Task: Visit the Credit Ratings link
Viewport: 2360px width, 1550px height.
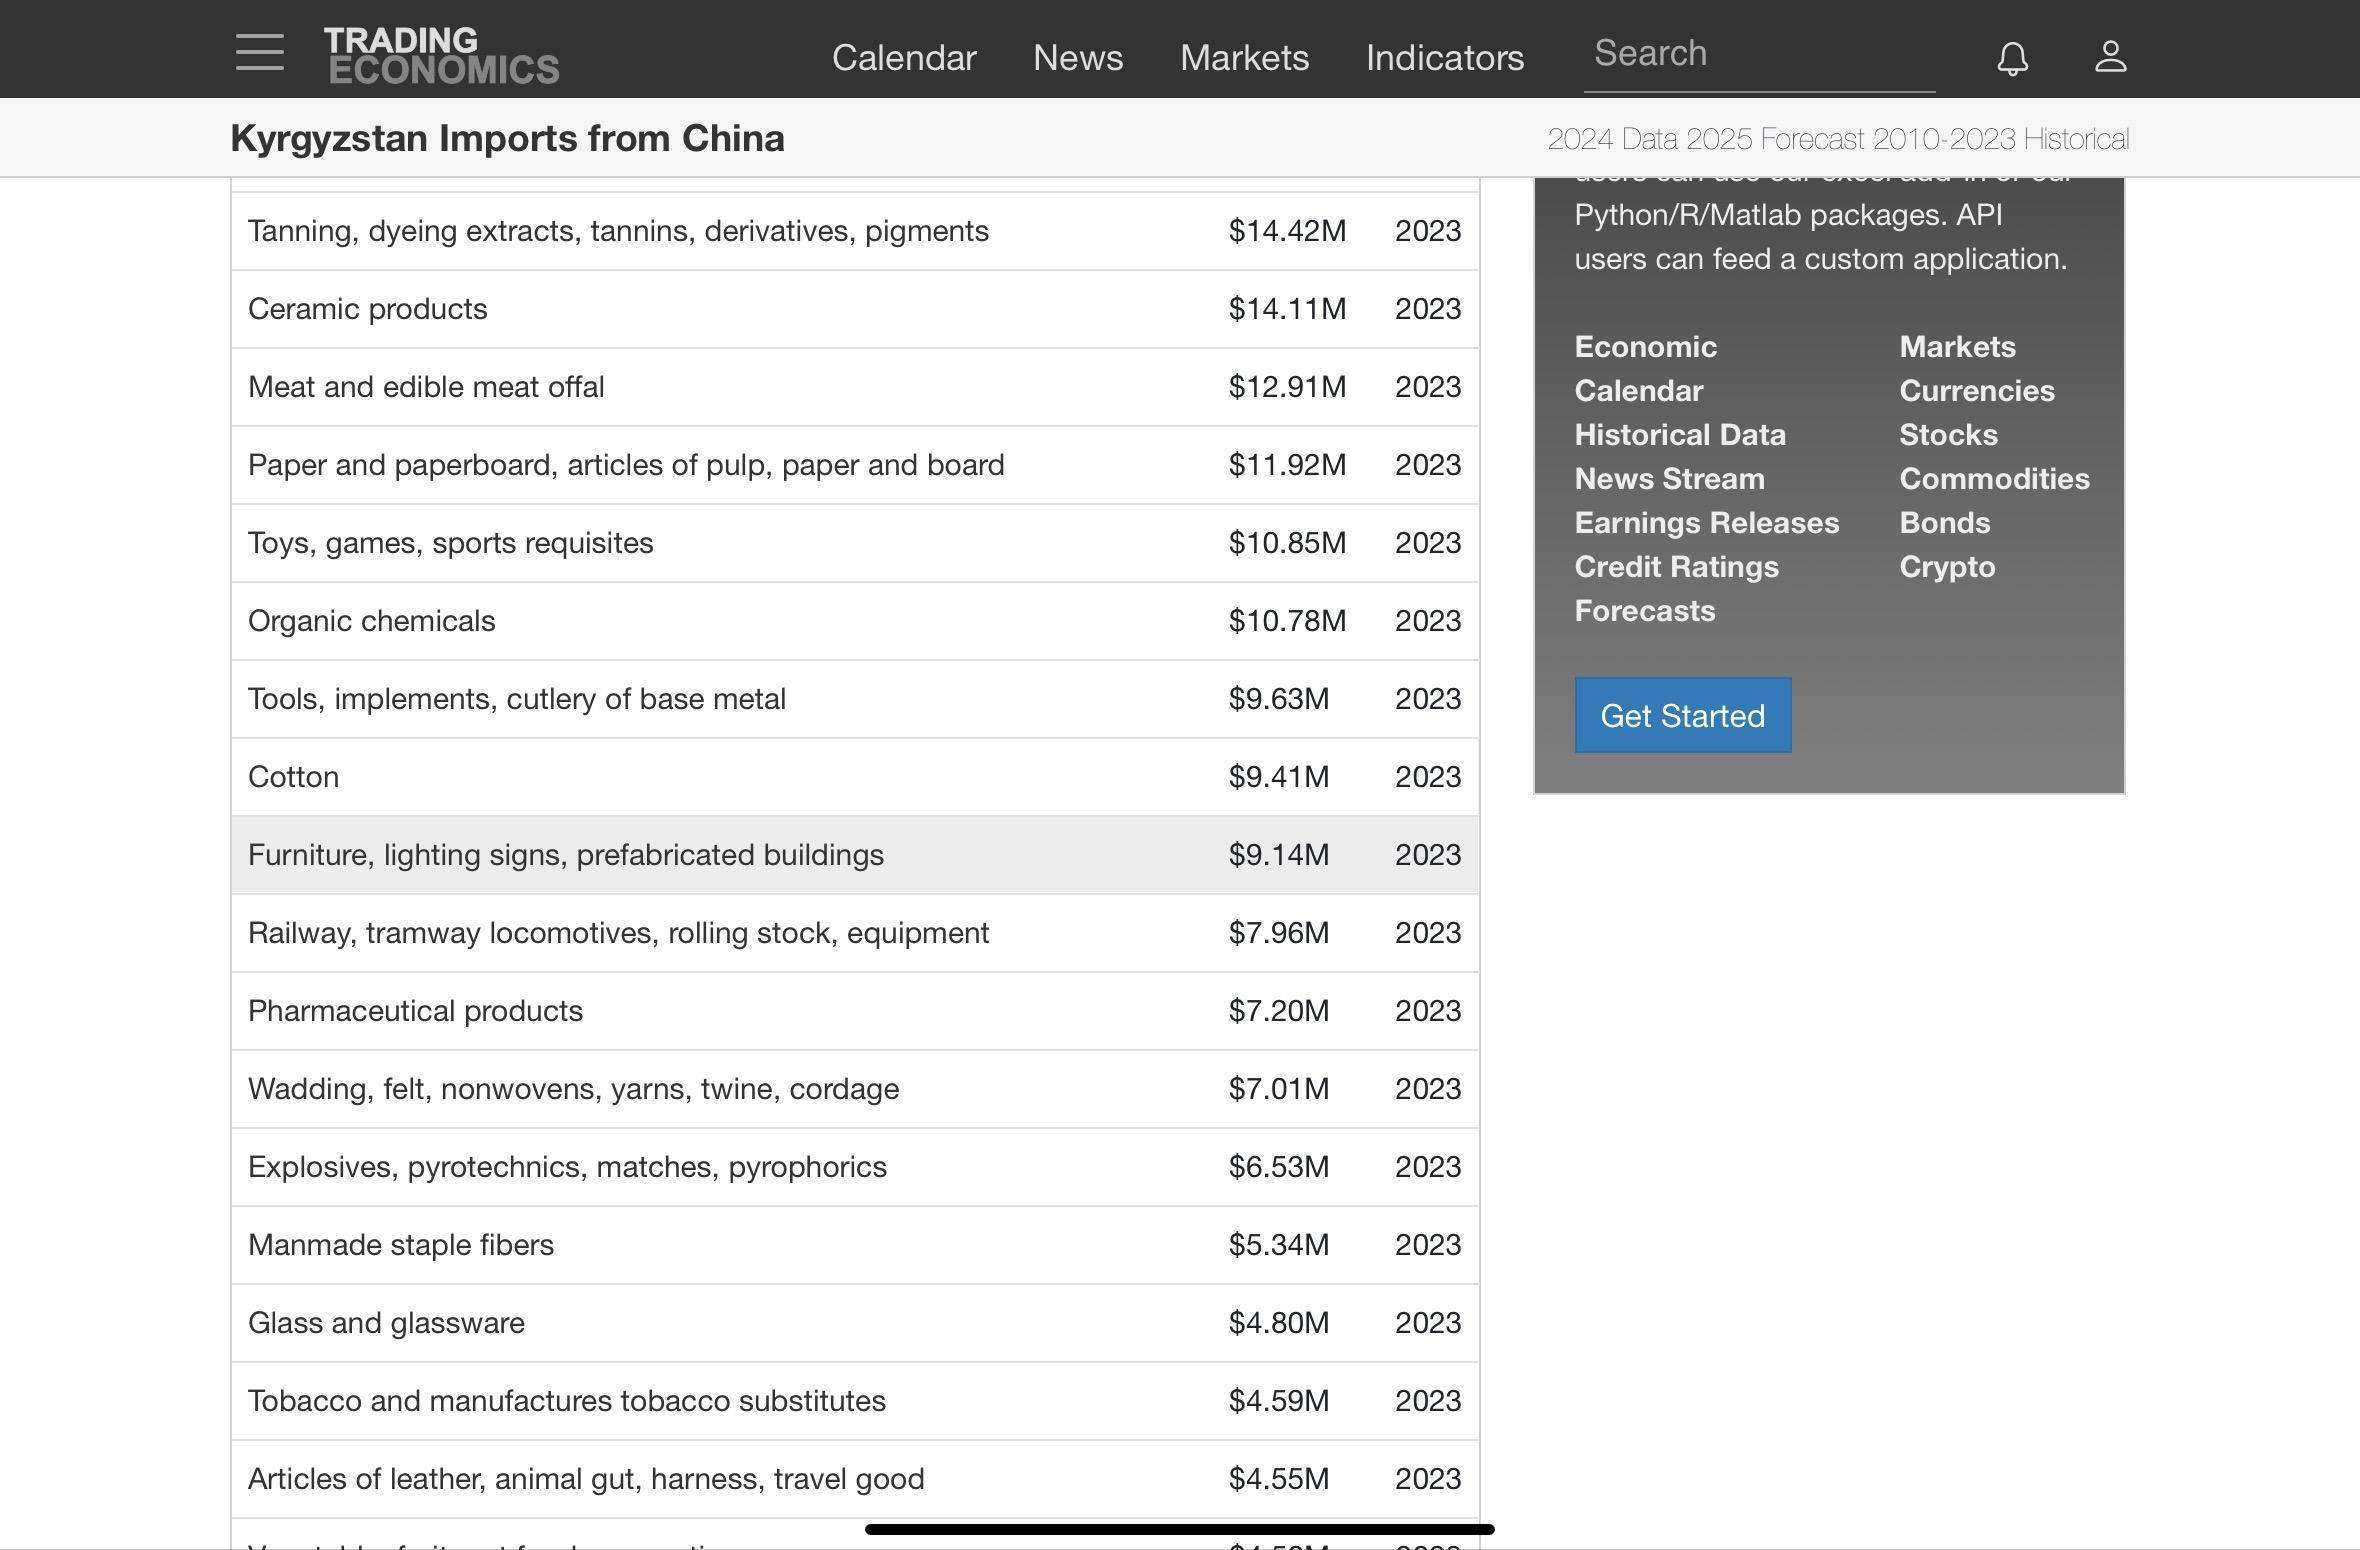Action: (x=1676, y=567)
